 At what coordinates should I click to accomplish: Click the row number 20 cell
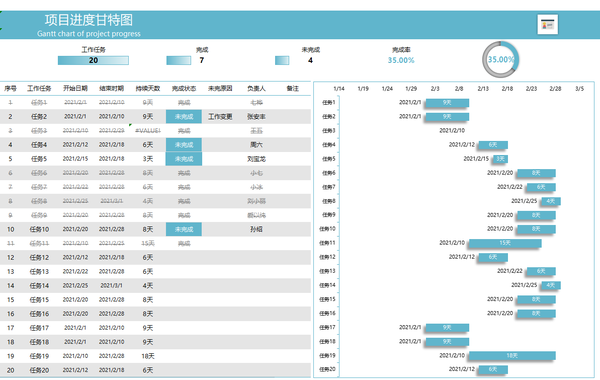(10, 370)
